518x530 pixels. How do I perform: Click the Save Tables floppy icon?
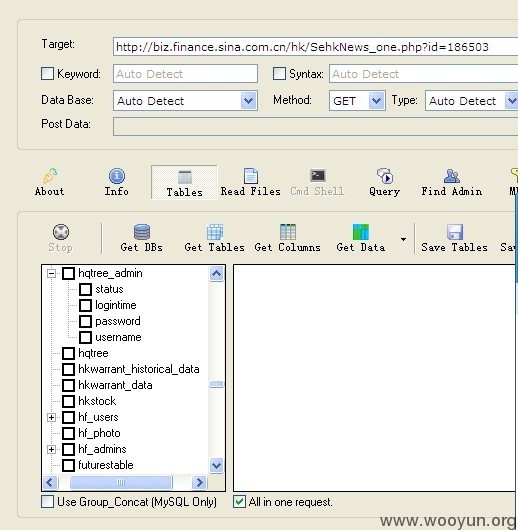point(455,232)
